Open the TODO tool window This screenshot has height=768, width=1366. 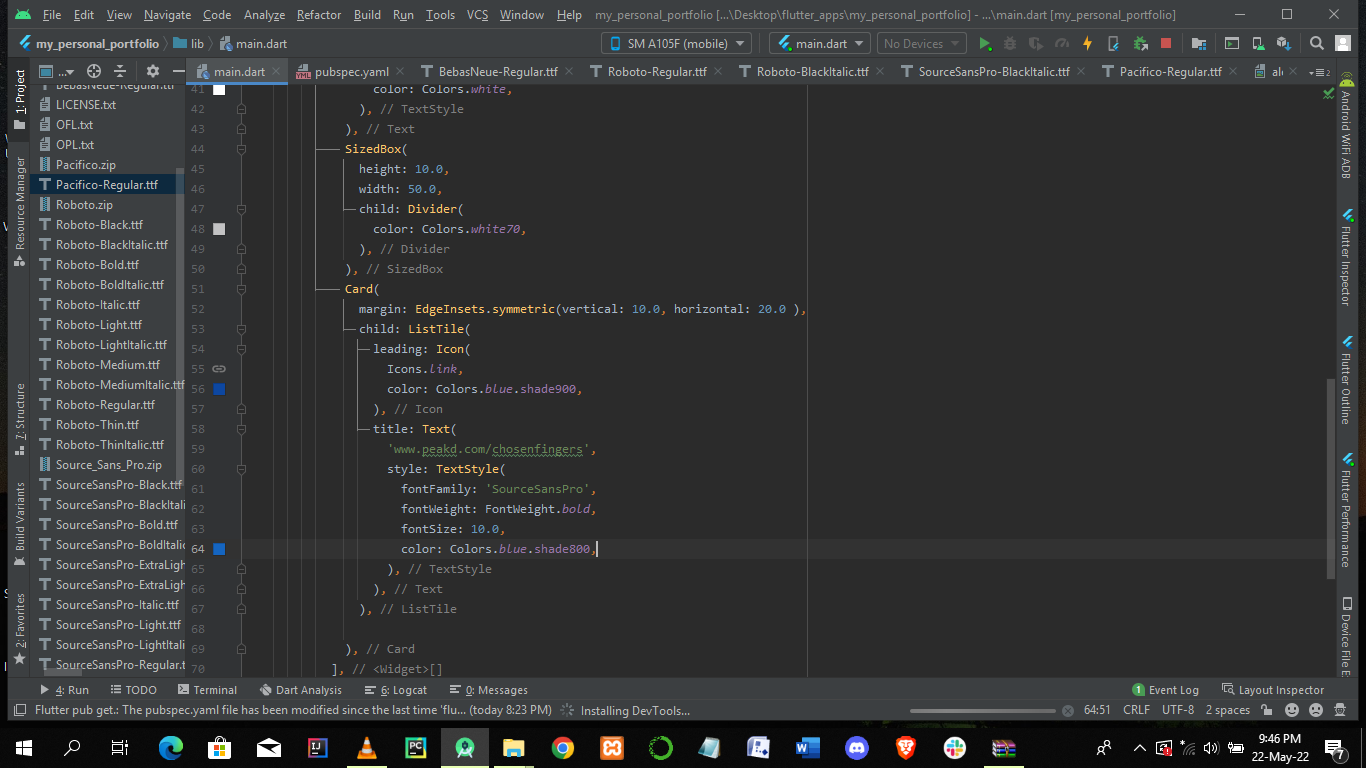point(133,690)
